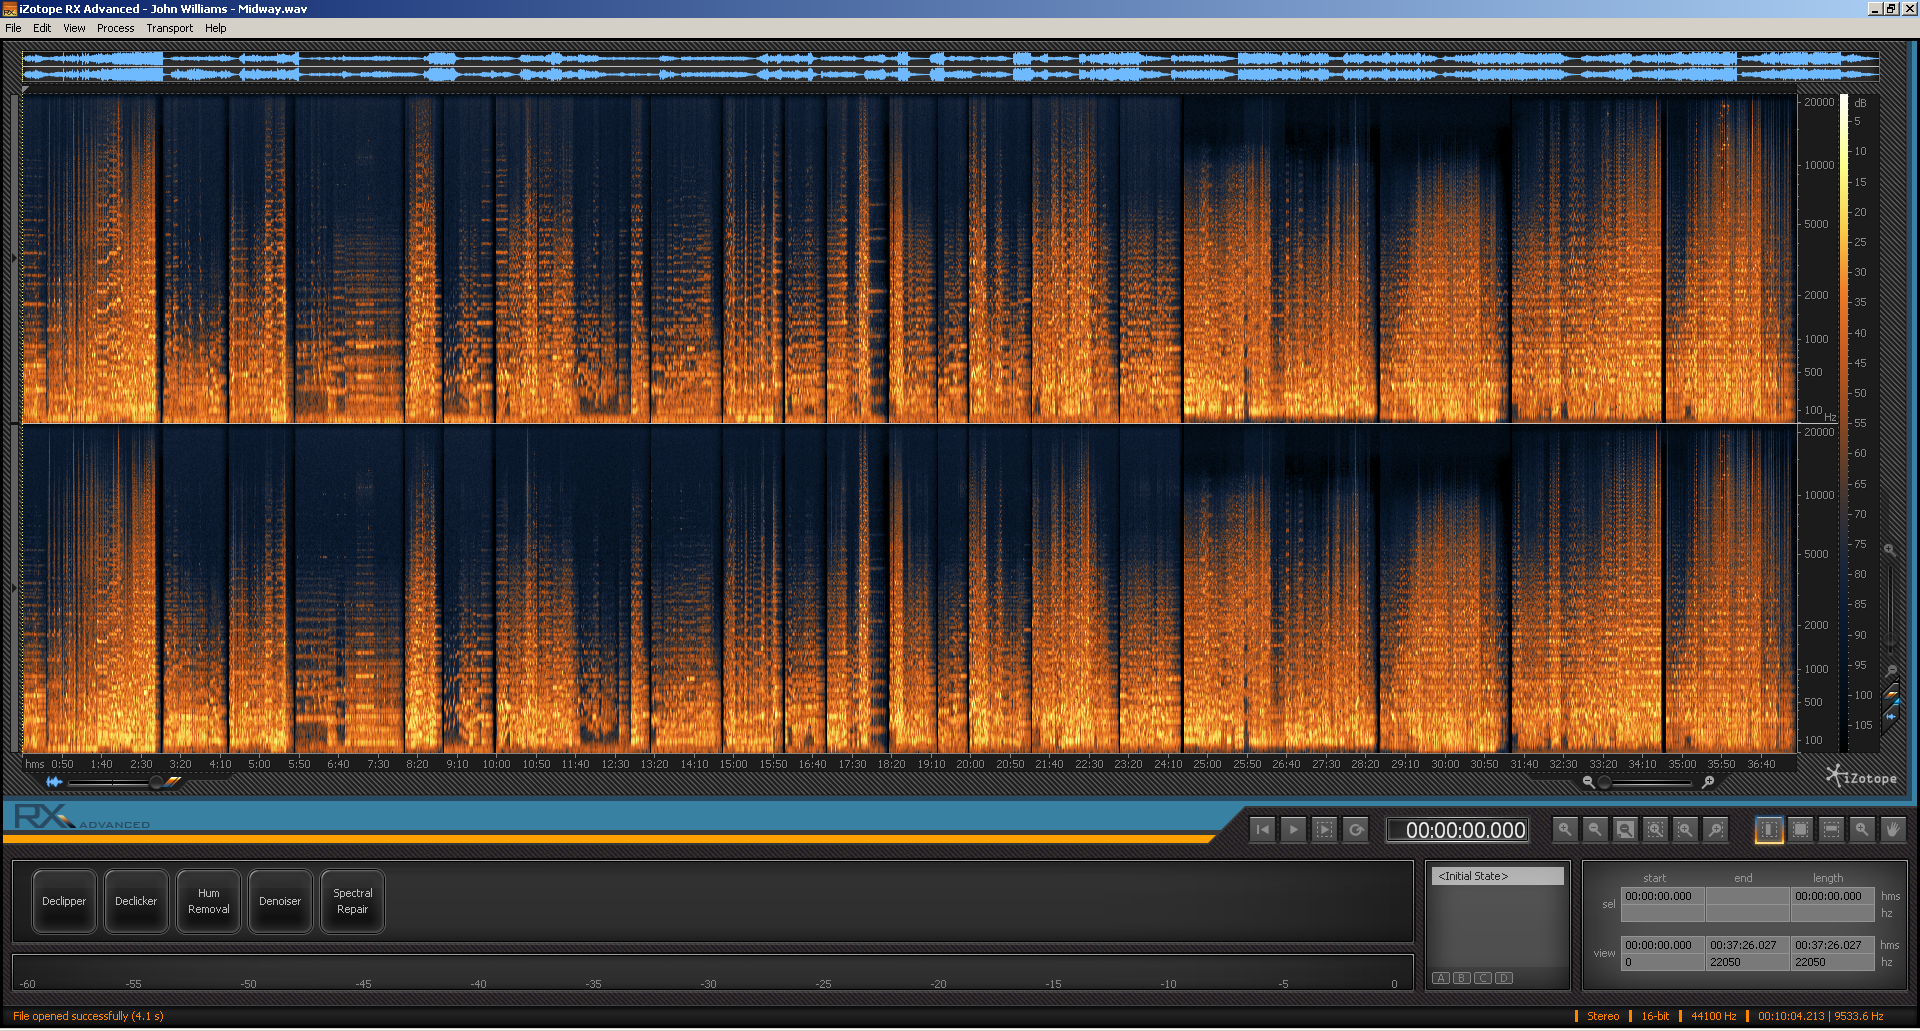Click the vertical frequency zoom slider
This screenshot has height=1031, width=1920.
[1890, 610]
